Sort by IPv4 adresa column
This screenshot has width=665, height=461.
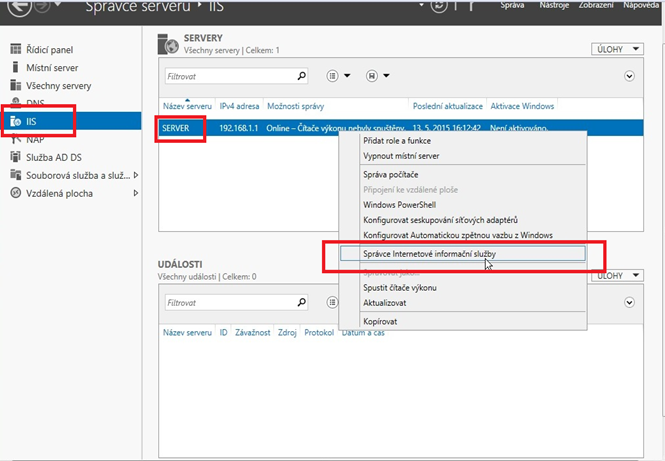(239, 106)
